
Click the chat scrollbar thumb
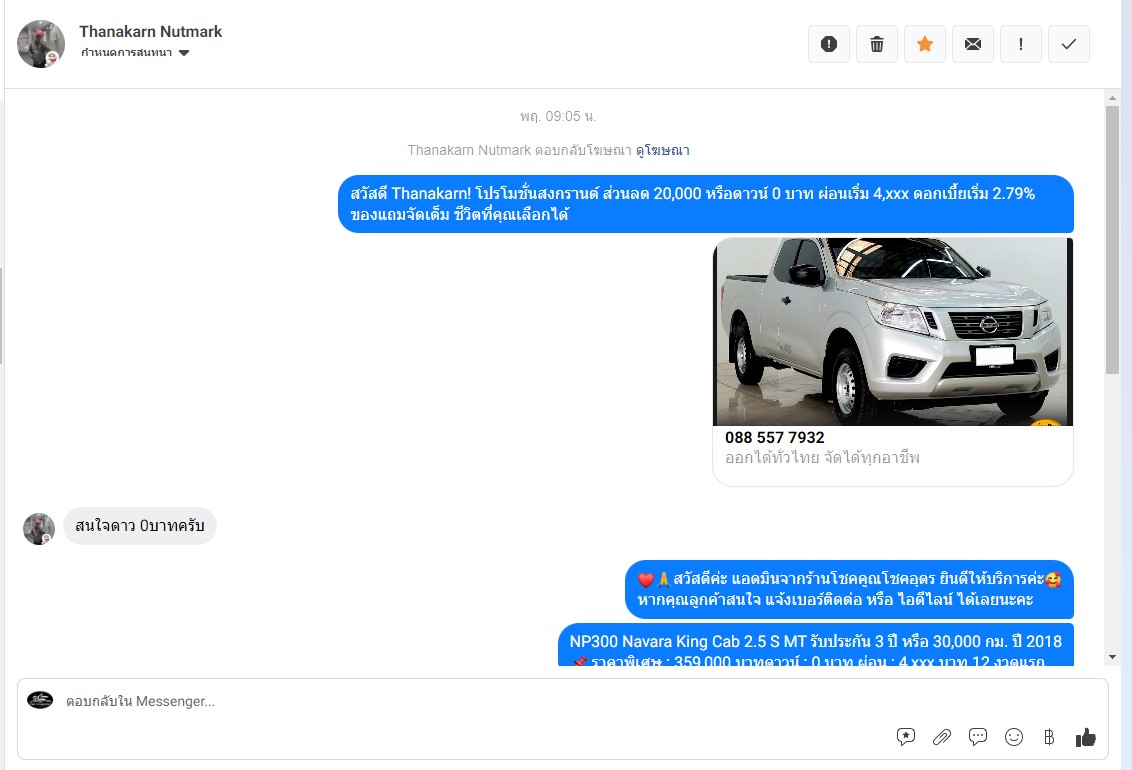point(1112,240)
